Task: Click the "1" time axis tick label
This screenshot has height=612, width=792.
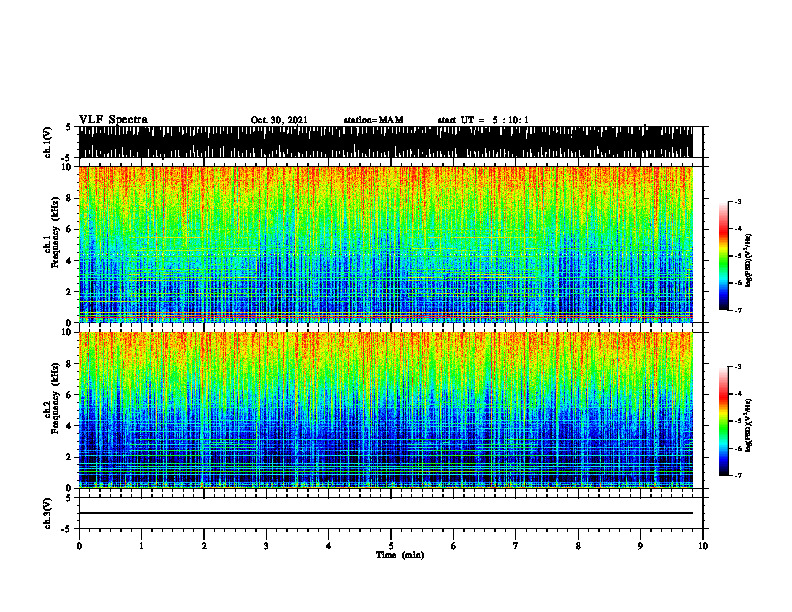Action: click(141, 546)
